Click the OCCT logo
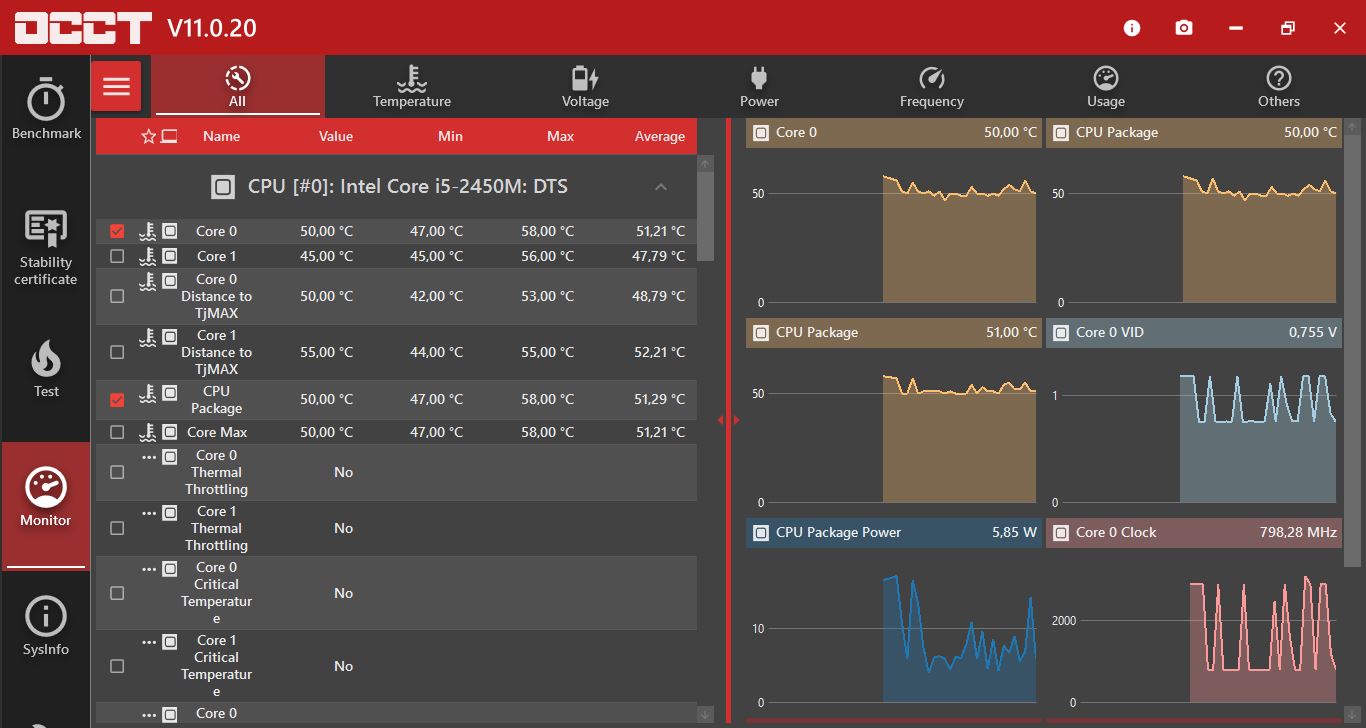 pyautogui.click(x=83, y=28)
